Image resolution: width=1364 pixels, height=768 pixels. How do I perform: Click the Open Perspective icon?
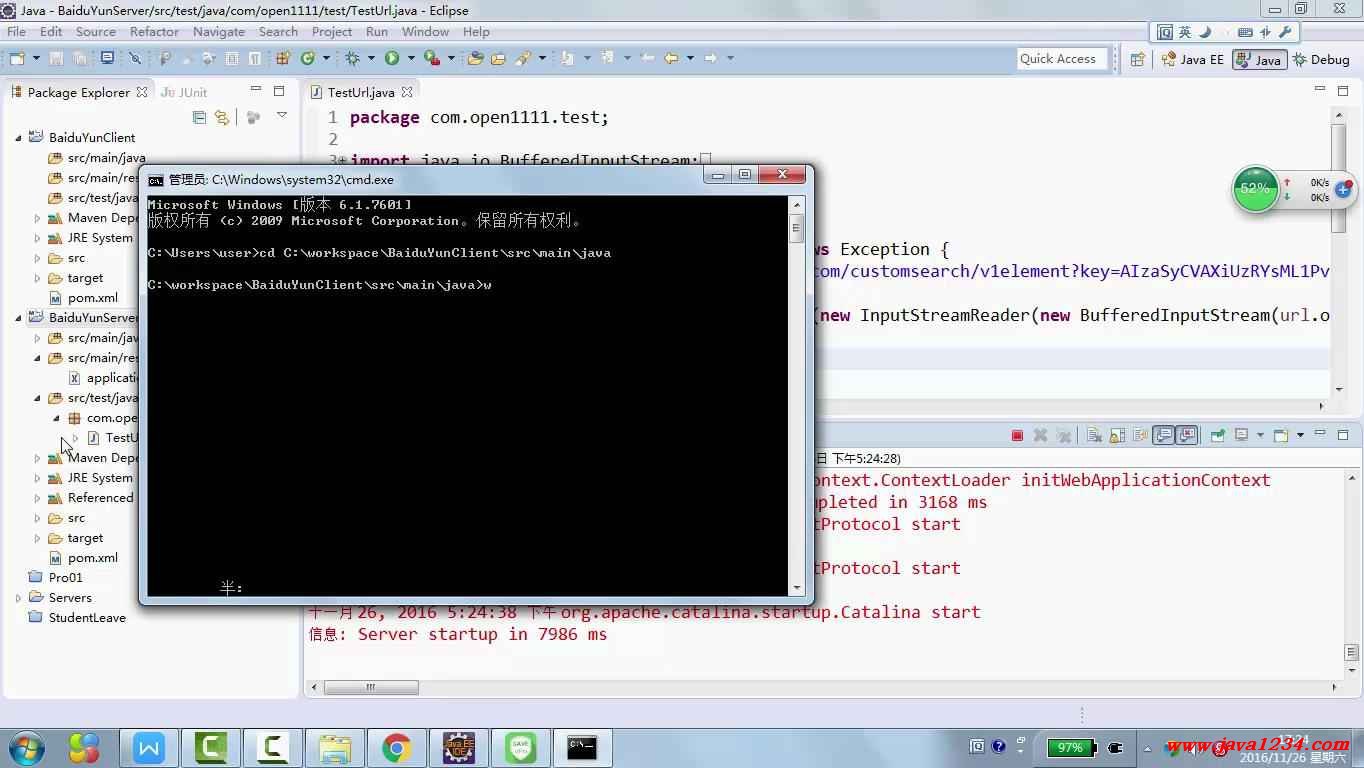point(1137,59)
